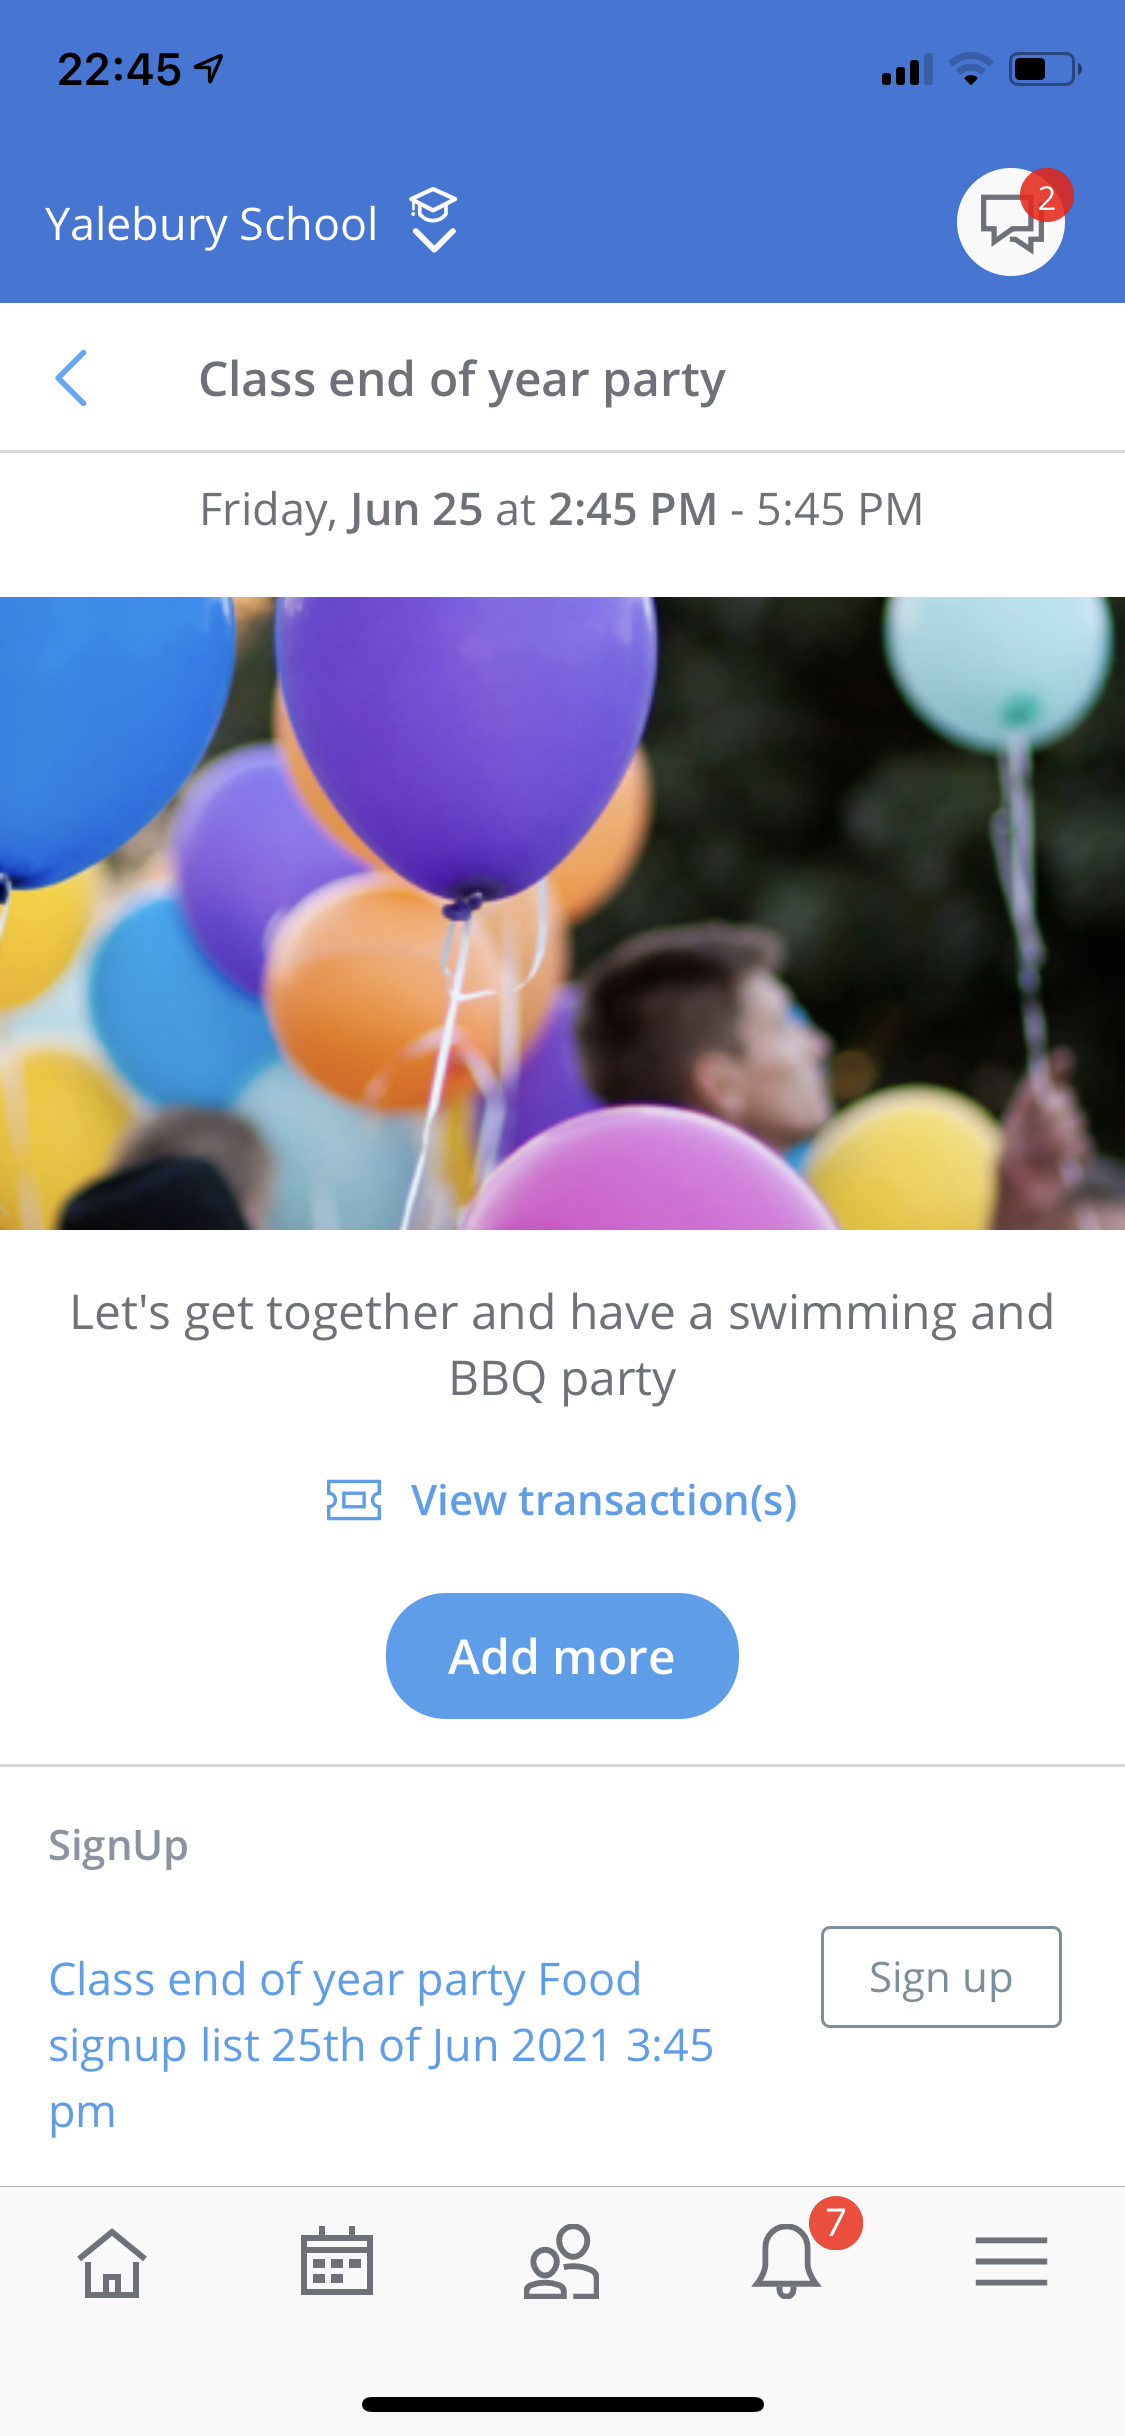Tap the Add more button
The image size is (1125, 2436).
coord(562,1656)
